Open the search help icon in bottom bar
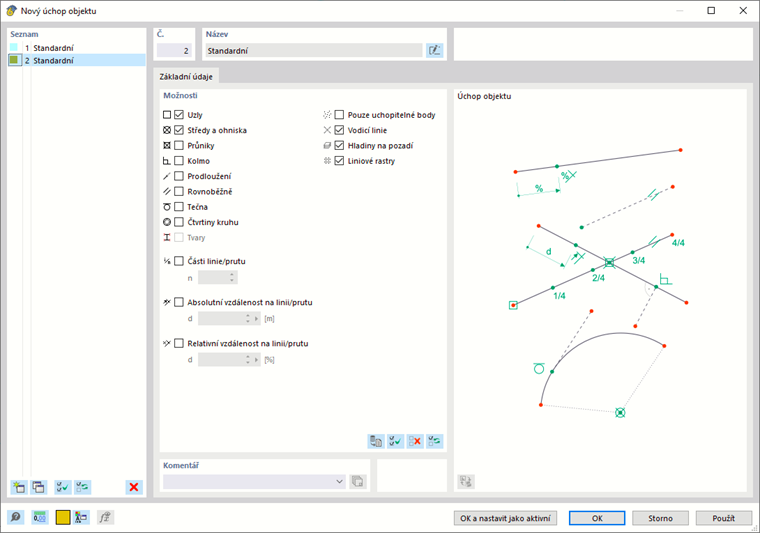Image resolution: width=760 pixels, height=533 pixels. [x=16, y=517]
